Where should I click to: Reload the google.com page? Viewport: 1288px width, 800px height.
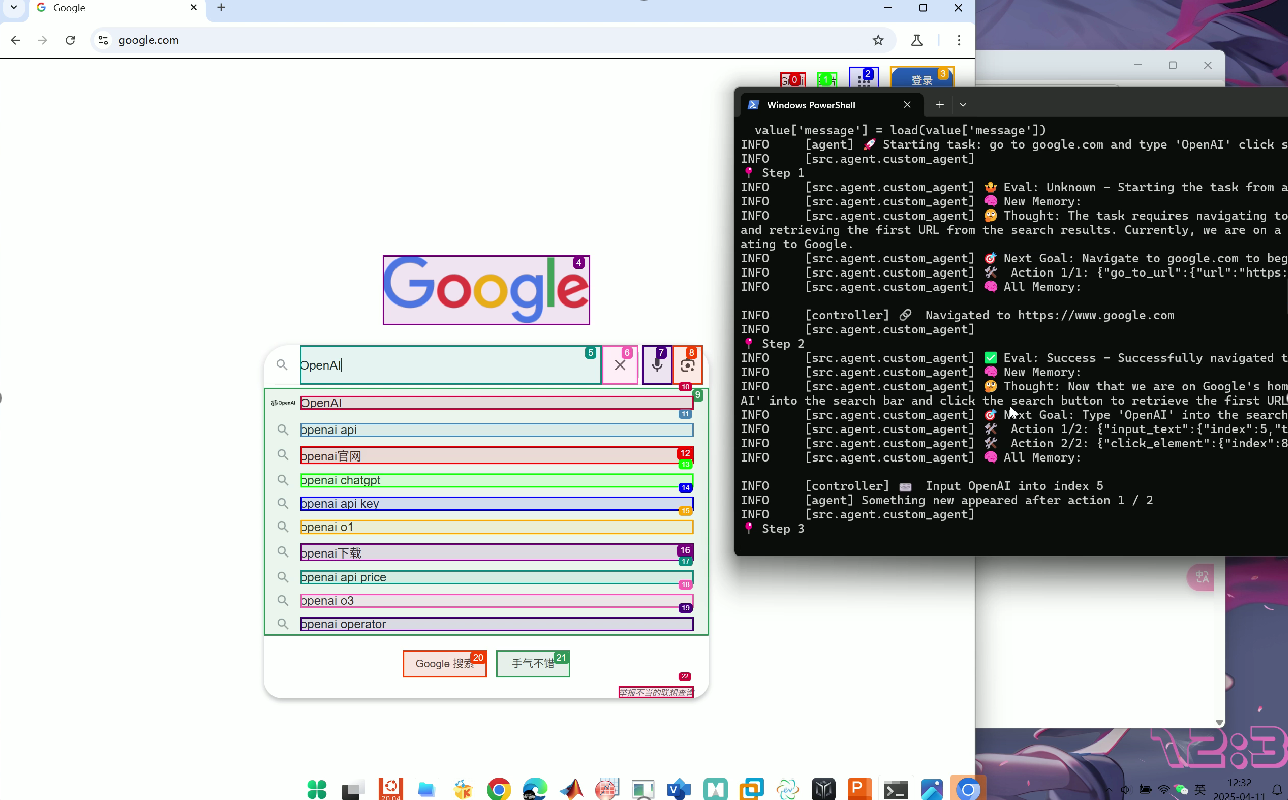[x=70, y=40]
